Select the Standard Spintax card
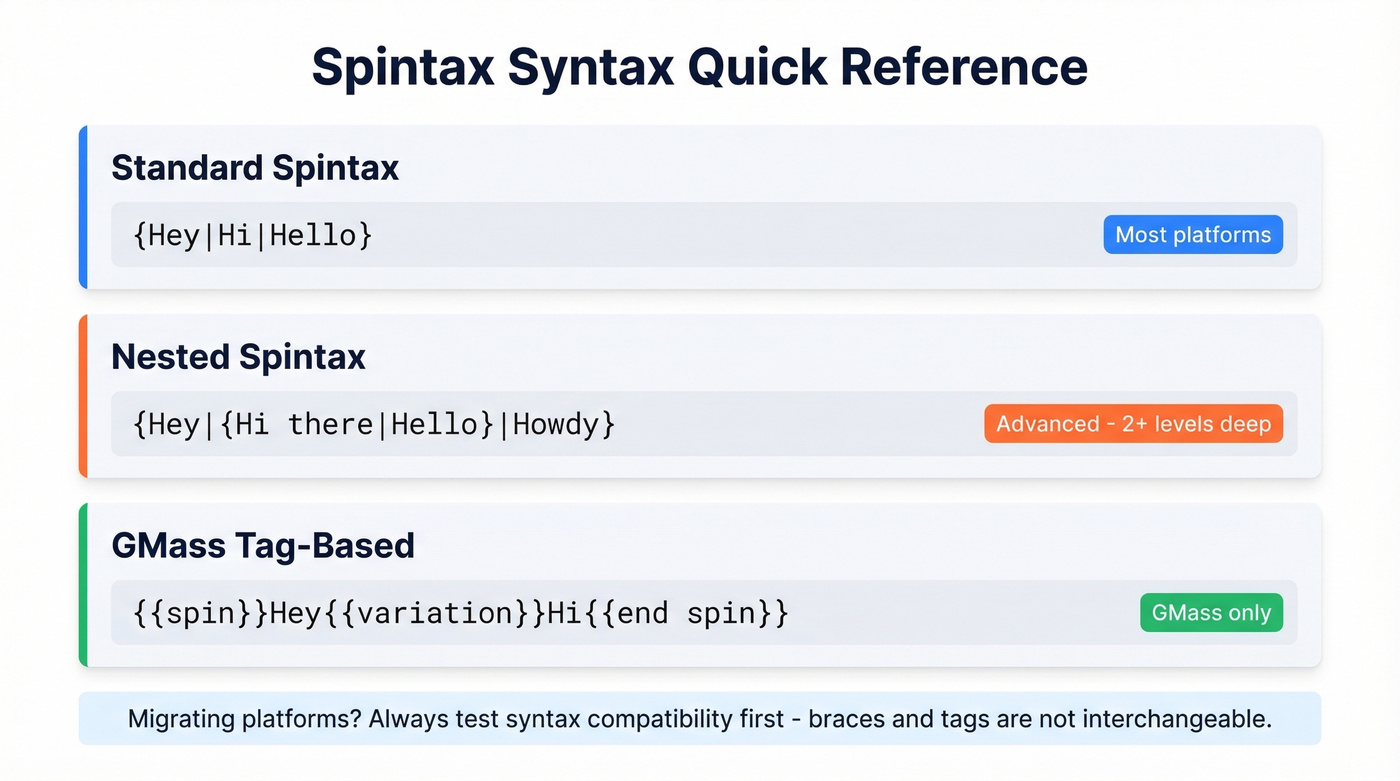Image resolution: width=1400 pixels, height=781 pixels. [700, 207]
